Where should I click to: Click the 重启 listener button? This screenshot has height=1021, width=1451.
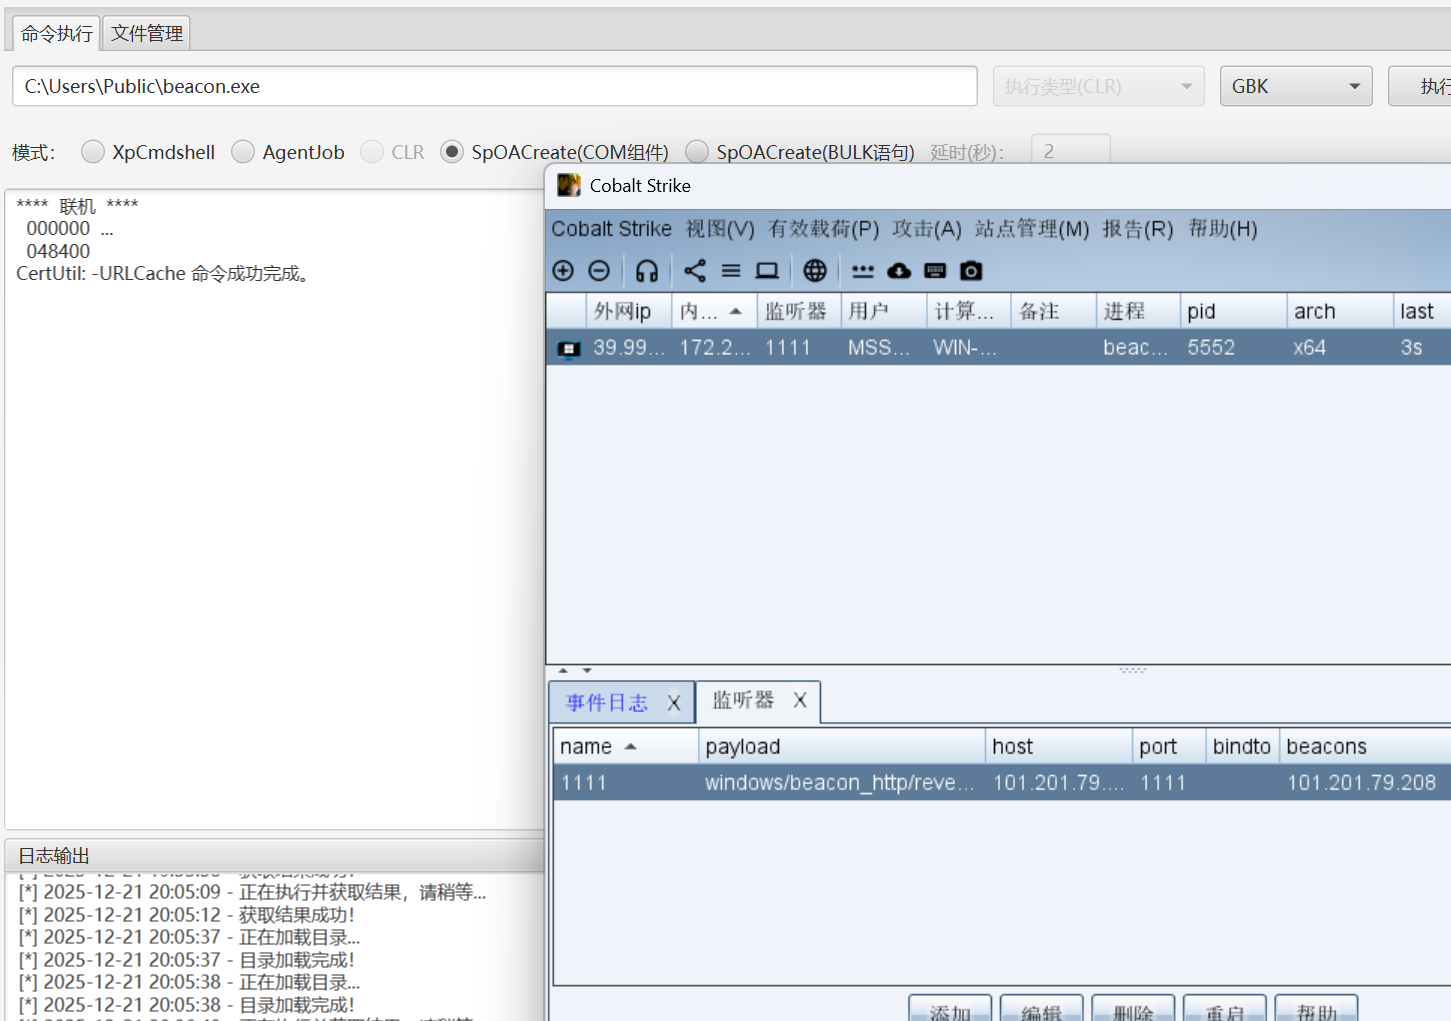(x=1225, y=1008)
